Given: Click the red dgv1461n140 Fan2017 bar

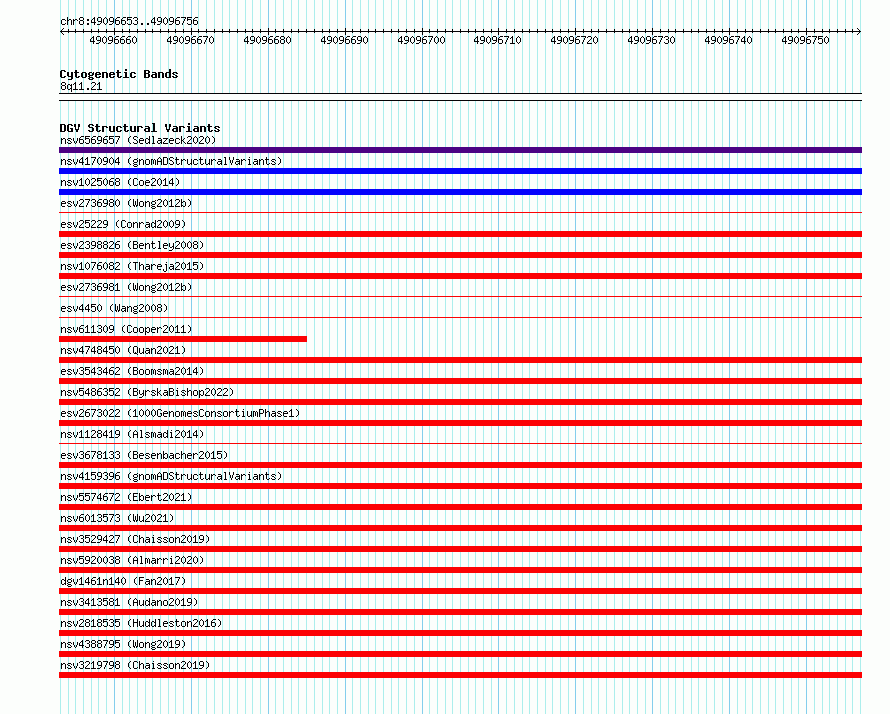Looking at the screenshot, I should 460,591.
